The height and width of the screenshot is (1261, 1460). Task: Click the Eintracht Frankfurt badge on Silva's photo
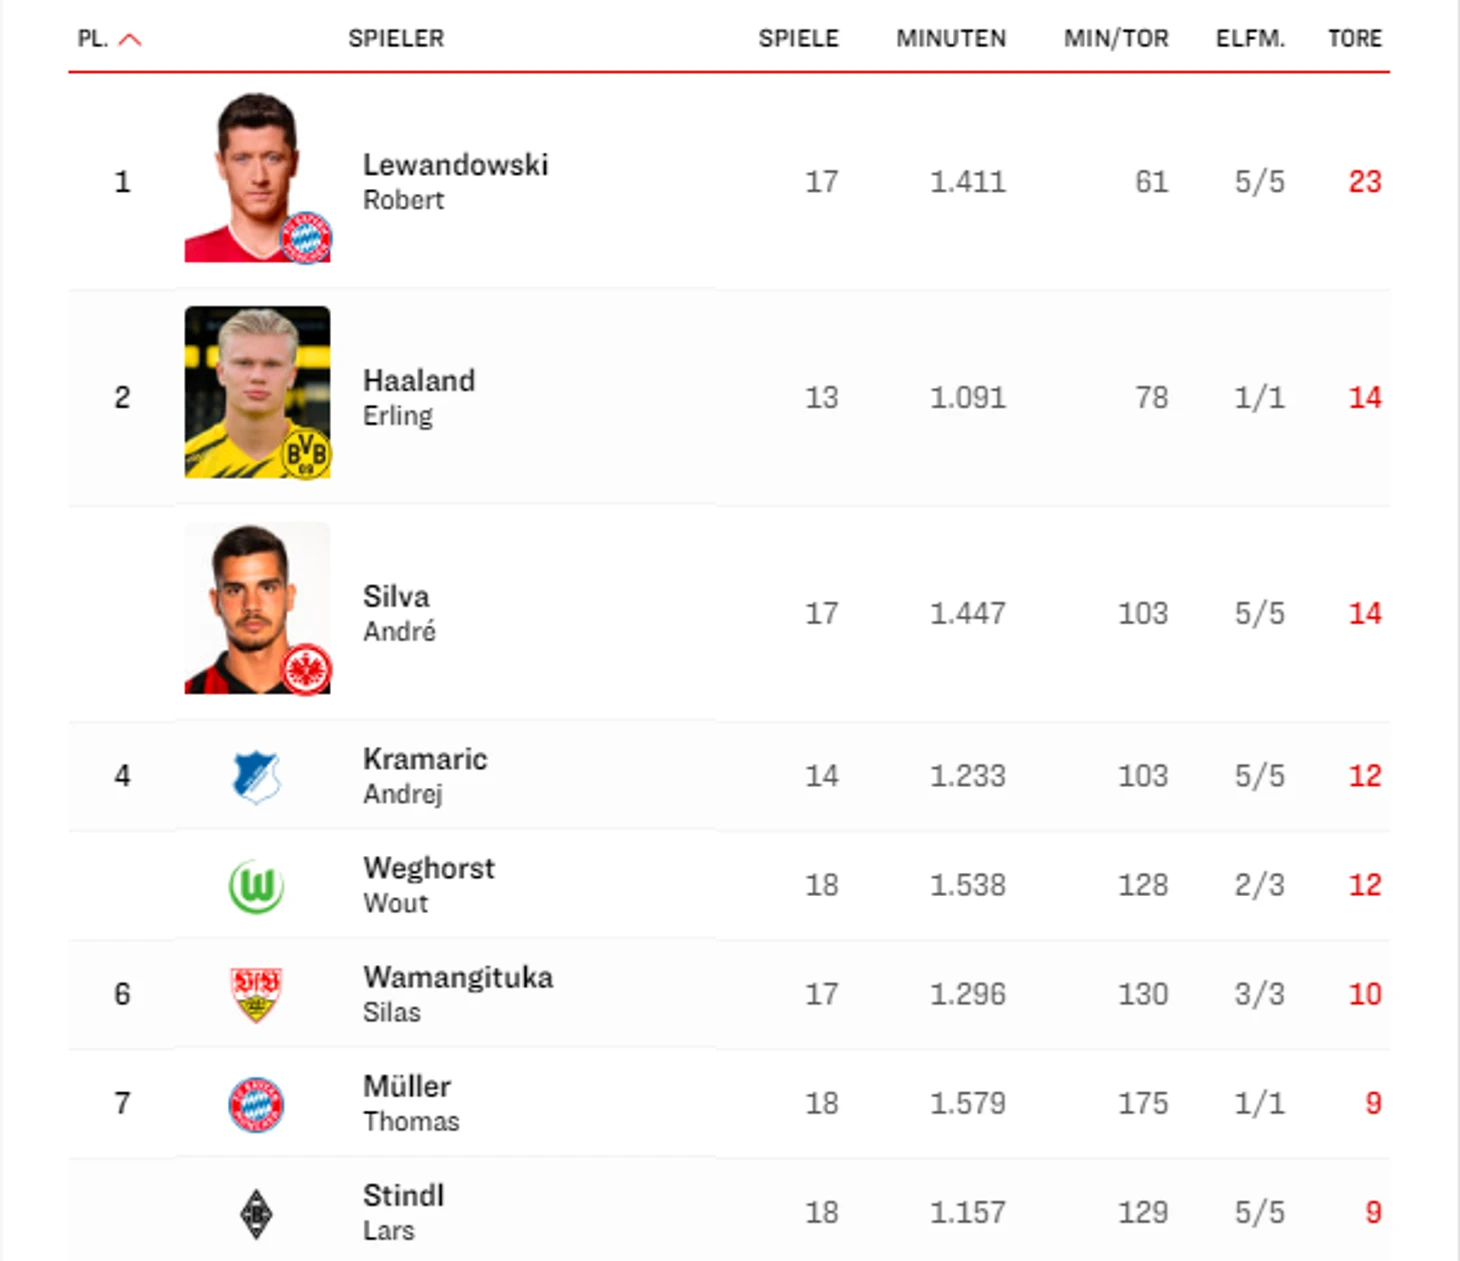pyautogui.click(x=305, y=669)
